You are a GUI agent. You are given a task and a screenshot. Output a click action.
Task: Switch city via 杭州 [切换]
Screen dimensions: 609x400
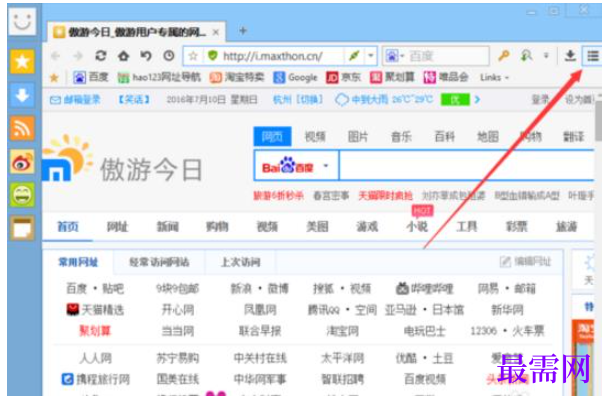pos(298,100)
